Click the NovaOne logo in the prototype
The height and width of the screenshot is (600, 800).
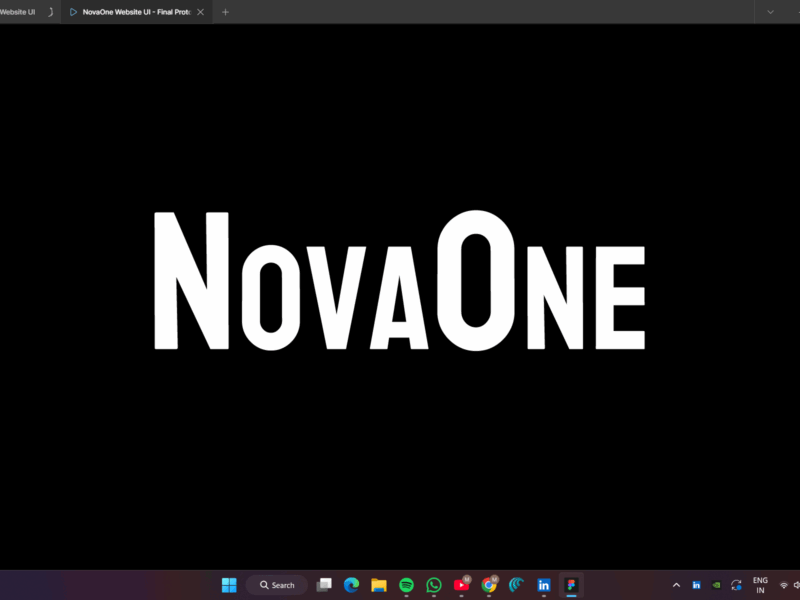tap(399, 281)
